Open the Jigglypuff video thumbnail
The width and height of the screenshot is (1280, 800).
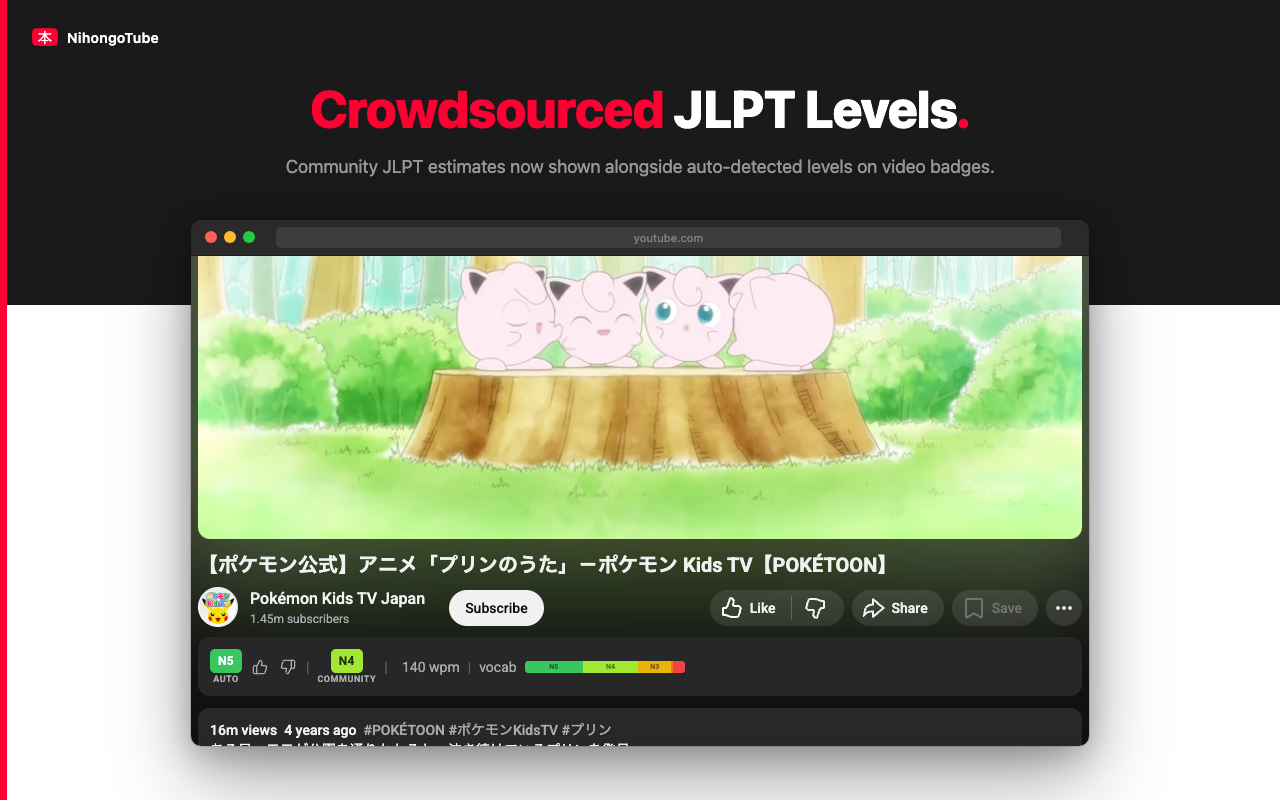click(640, 397)
